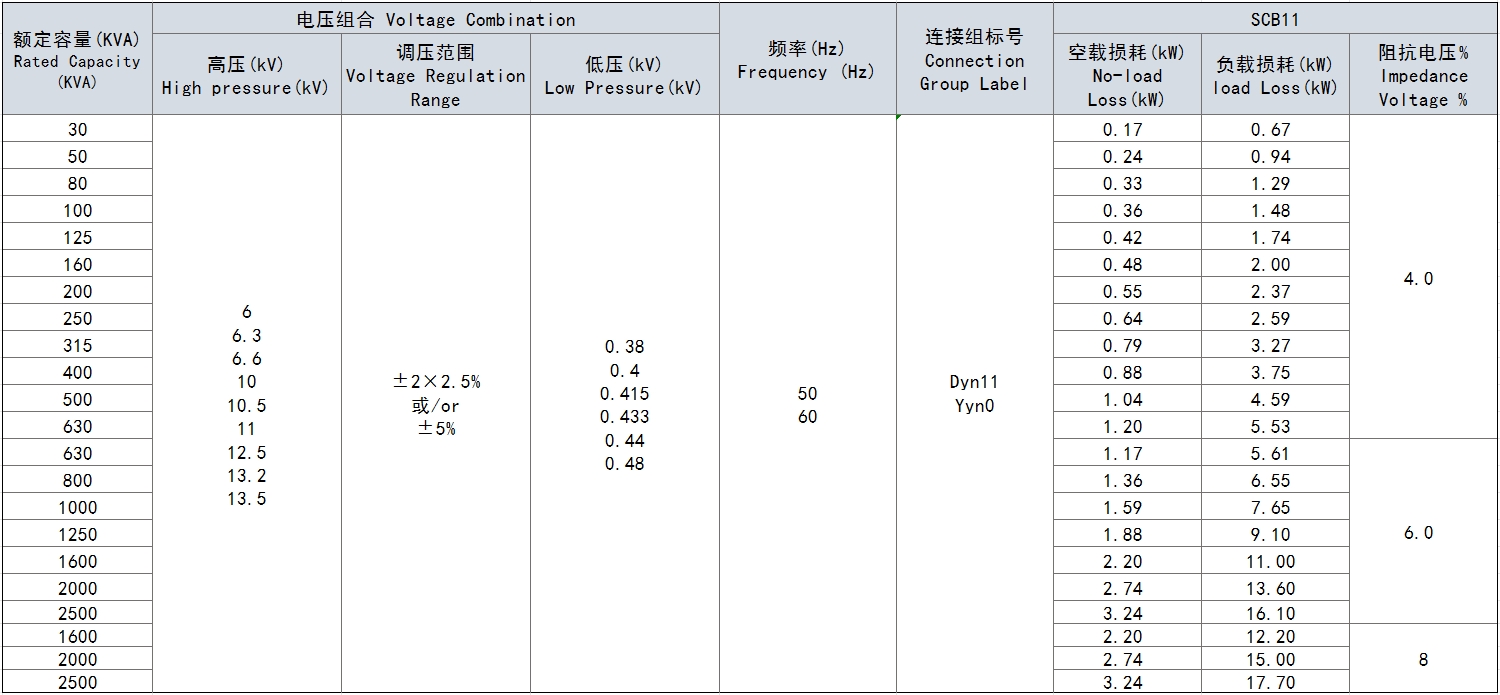
Task: Select the Voltage Regulation Range header
Action: (x=435, y=76)
